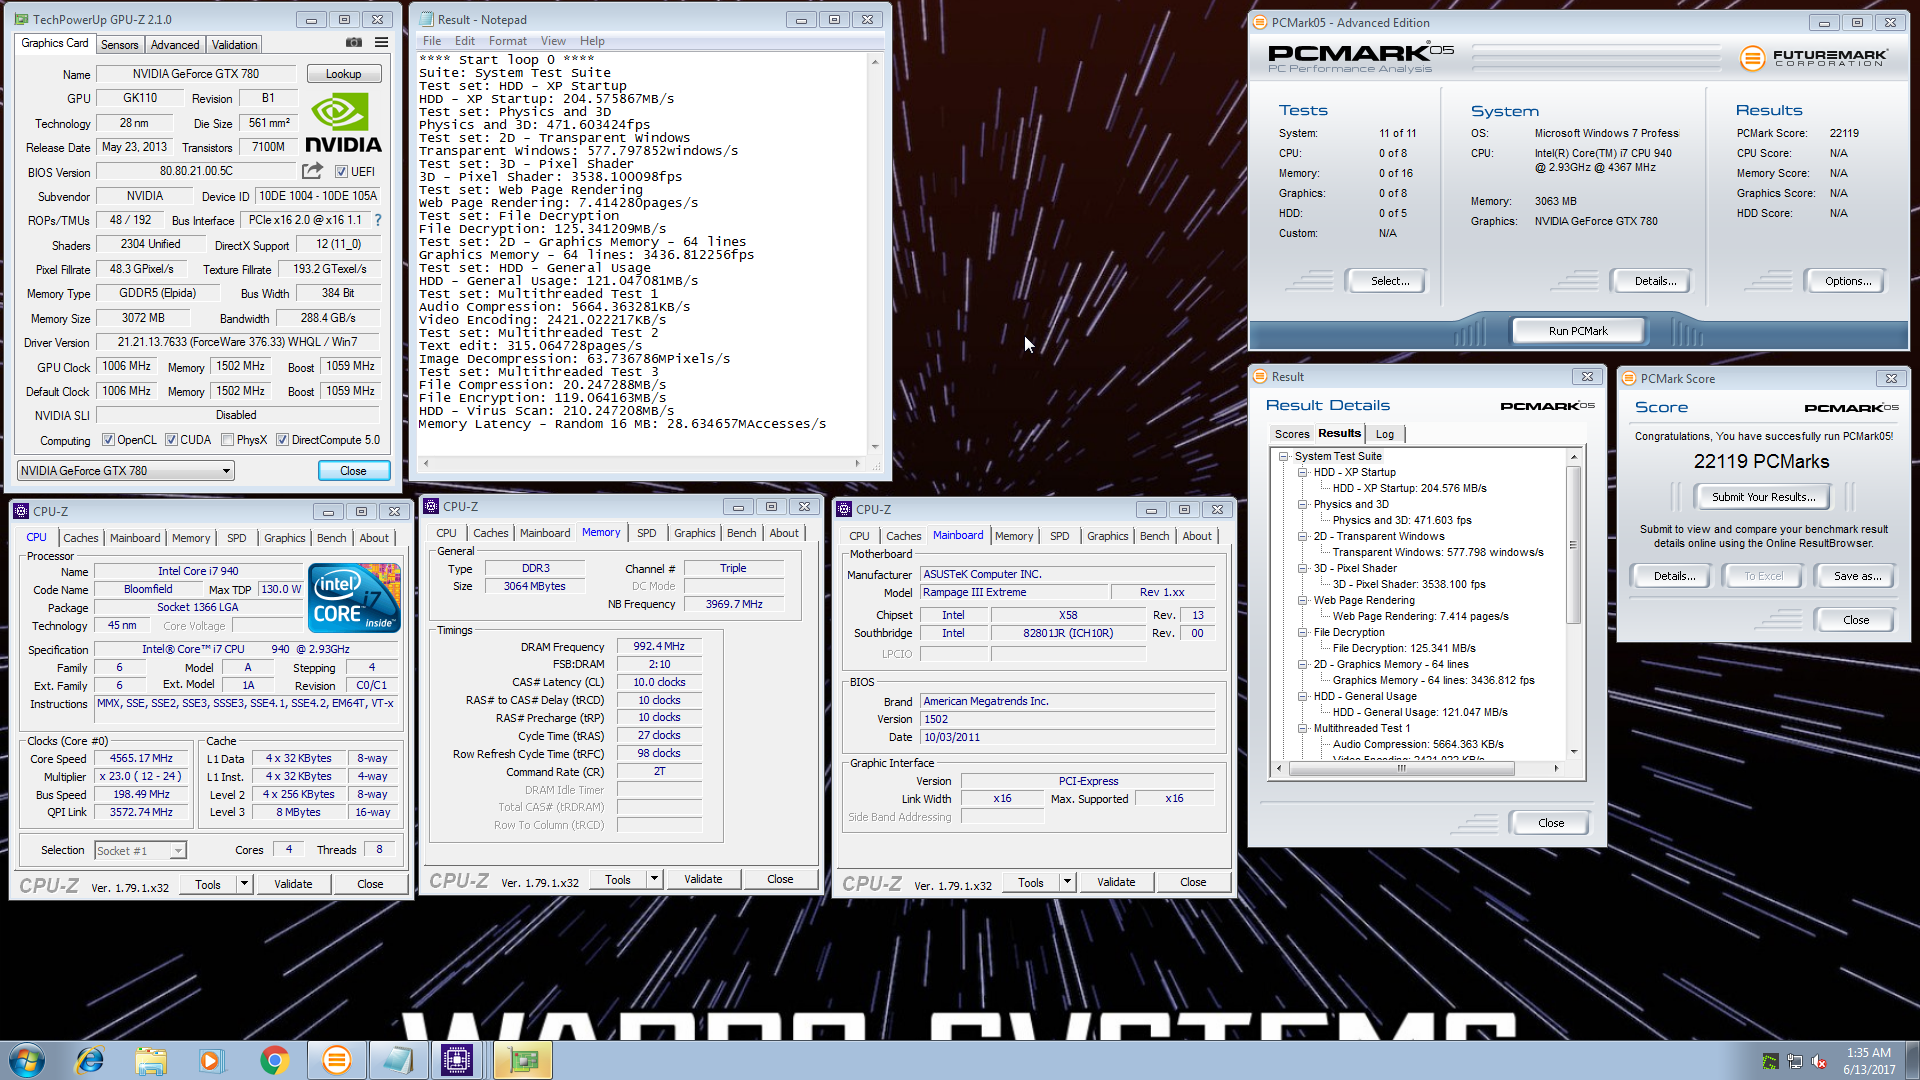This screenshot has width=1920, height=1080.
Task: Switch to PCMark05 on the taskbar
Action: (337, 1060)
